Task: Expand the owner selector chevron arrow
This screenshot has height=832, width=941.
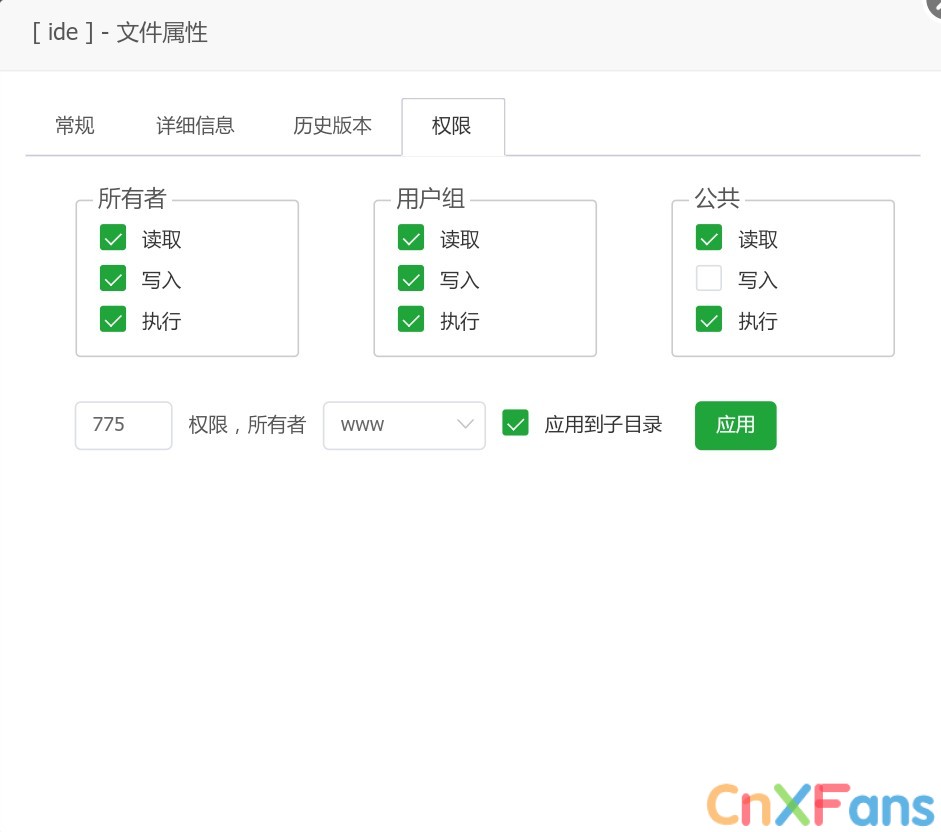Action: pos(464,424)
